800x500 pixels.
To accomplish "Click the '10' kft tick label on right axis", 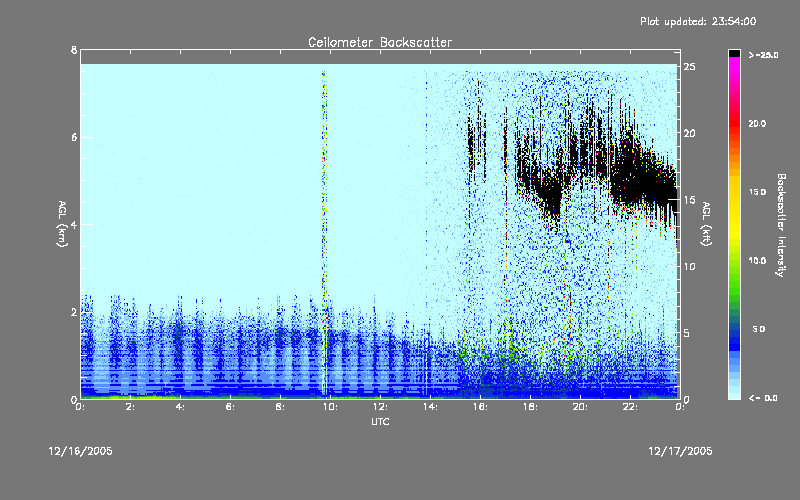I will [689, 266].
